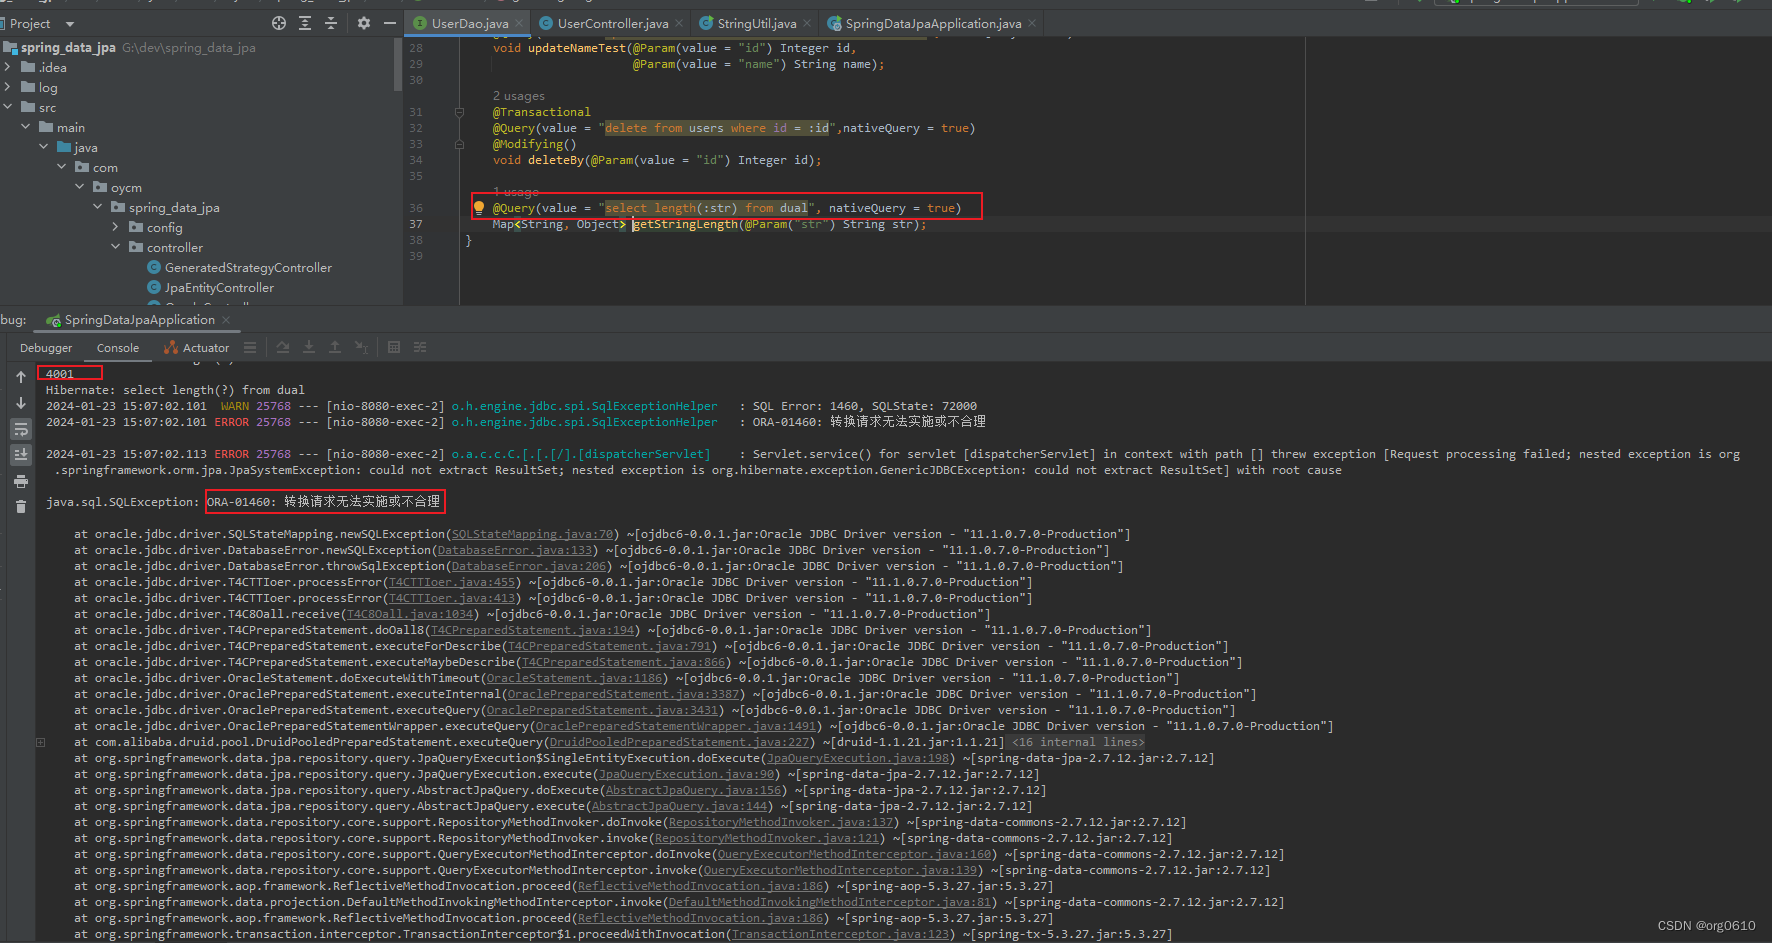The image size is (1772, 943).
Task: Click the locate file in project icon
Action: pyautogui.click(x=279, y=23)
